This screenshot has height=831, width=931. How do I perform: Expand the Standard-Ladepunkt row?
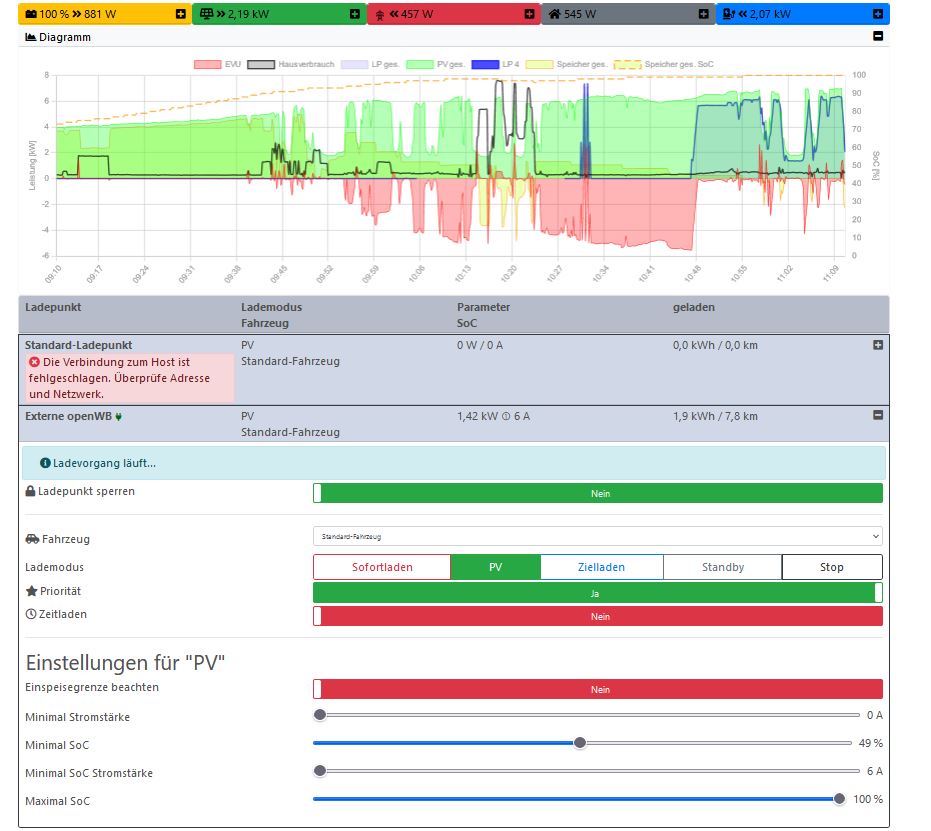[x=878, y=345]
